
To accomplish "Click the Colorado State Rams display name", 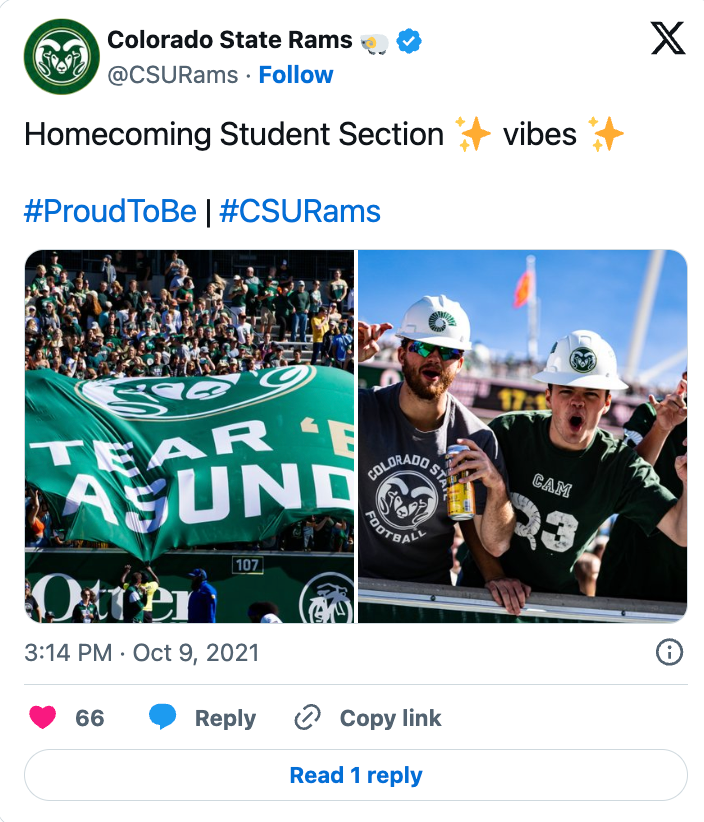I will pyautogui.click(x=229, y=40).
